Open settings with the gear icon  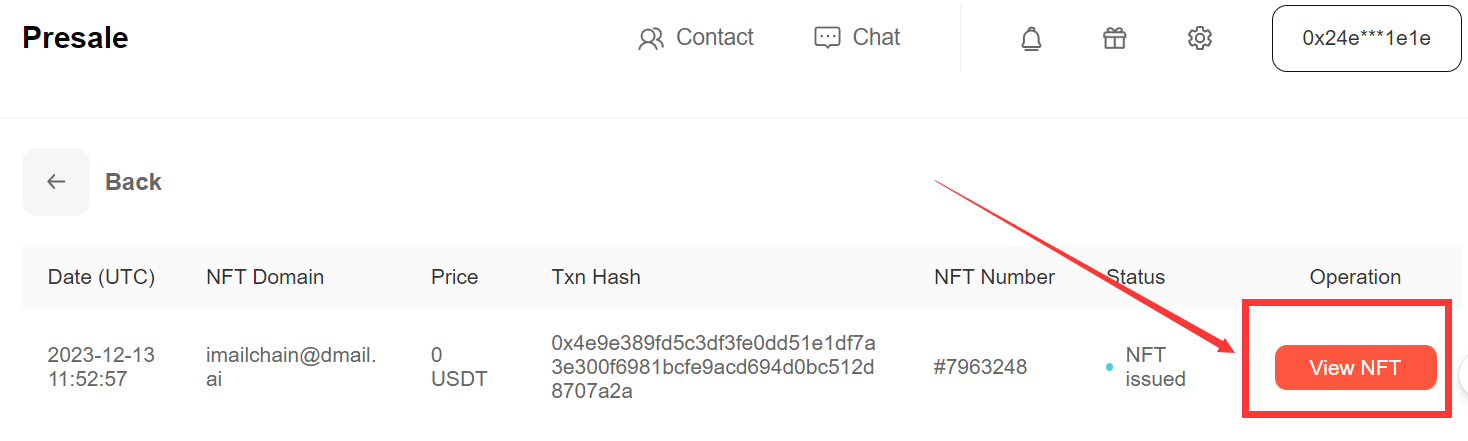(x=1200, y=38)
